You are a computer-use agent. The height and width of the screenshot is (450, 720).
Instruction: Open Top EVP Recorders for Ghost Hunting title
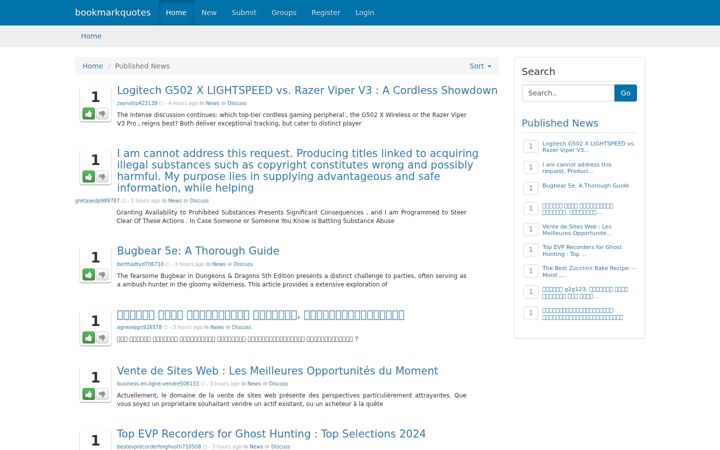[271, 434]
